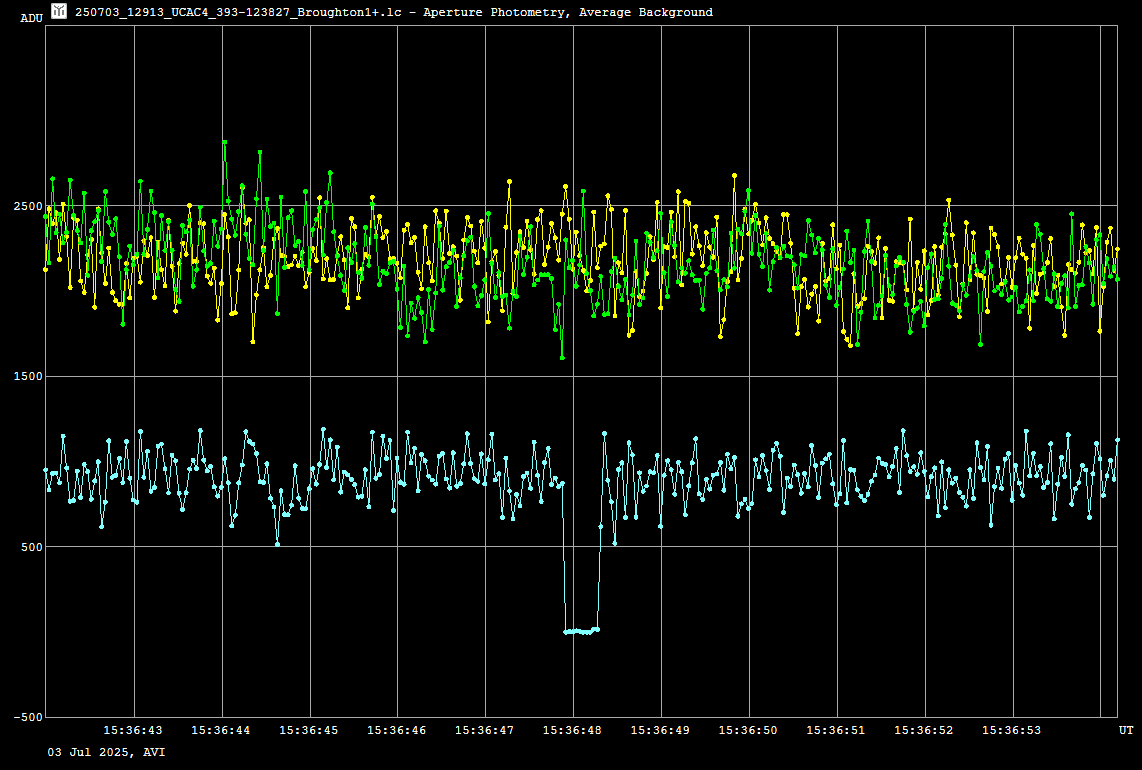This screenshot has height=770, width=1142.
Task: Select the 15:36:48 time axis label
Action: point(573,731)
